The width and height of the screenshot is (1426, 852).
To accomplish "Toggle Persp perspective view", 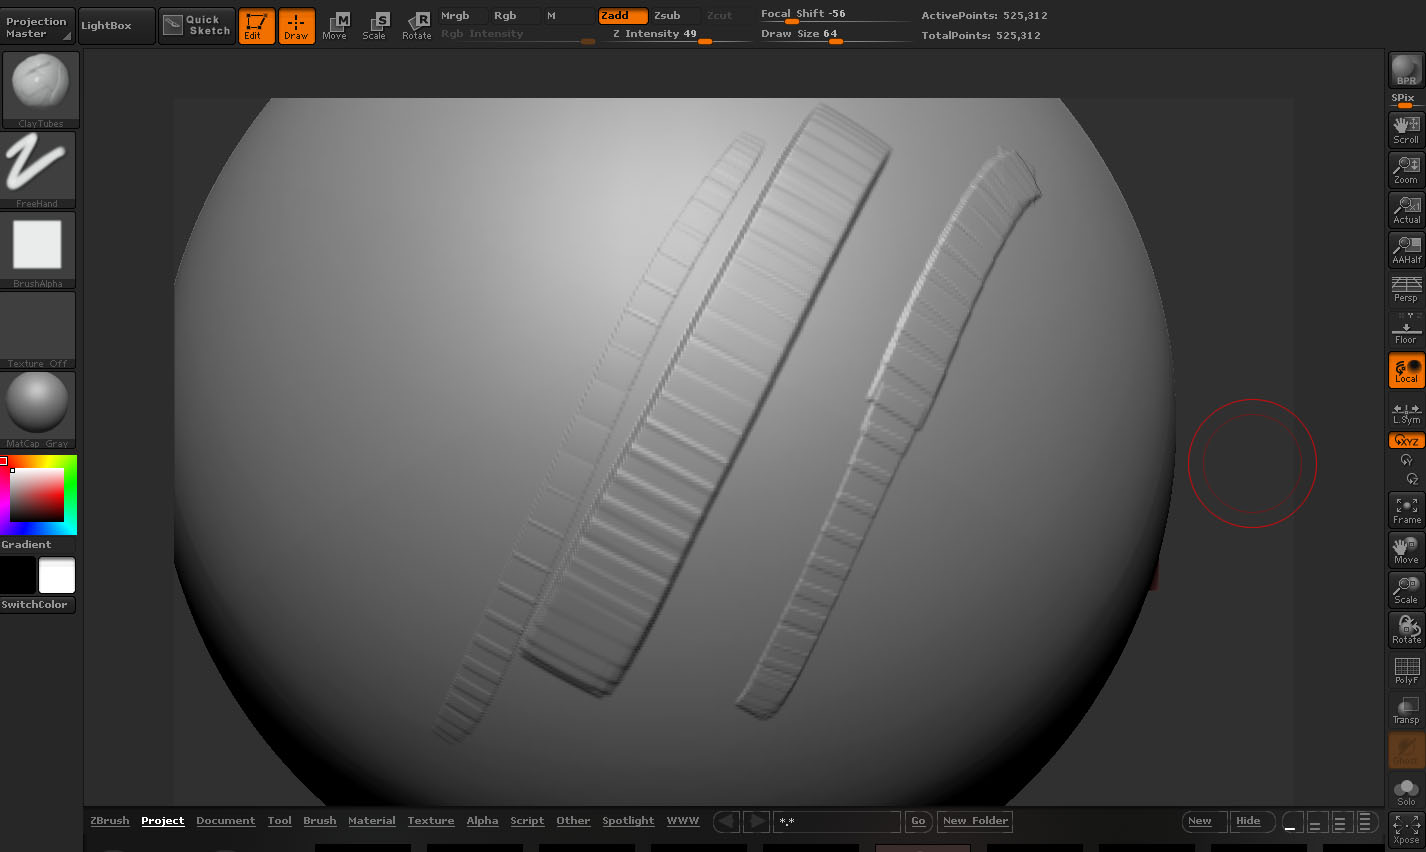I will tap(1406, 290).
